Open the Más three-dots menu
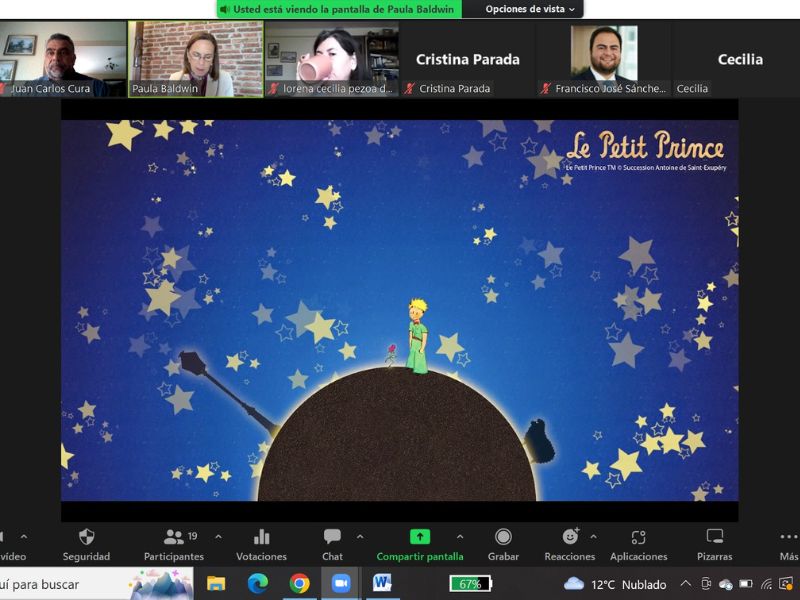Screen dimensions: 800x600 (x=789, y=537)
